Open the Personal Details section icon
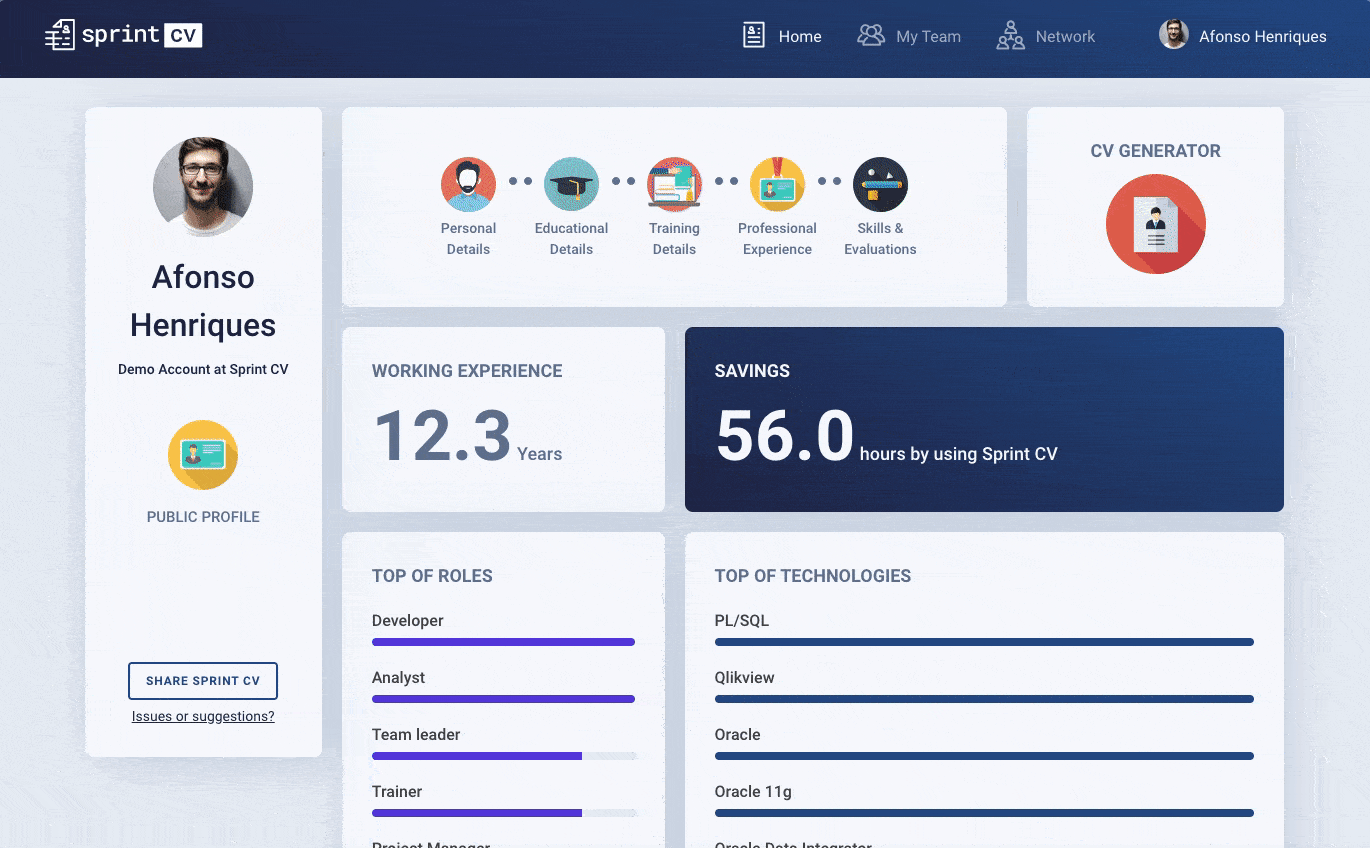Viewport: 1370px width, 848px height. [468, 184]
